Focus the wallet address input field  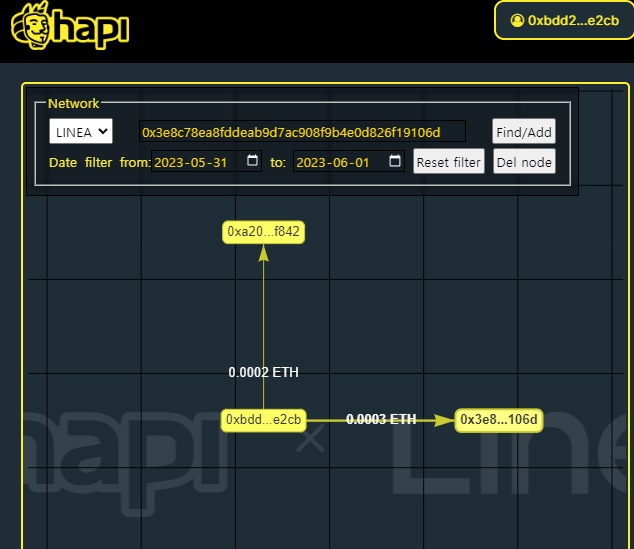[302, 131]
